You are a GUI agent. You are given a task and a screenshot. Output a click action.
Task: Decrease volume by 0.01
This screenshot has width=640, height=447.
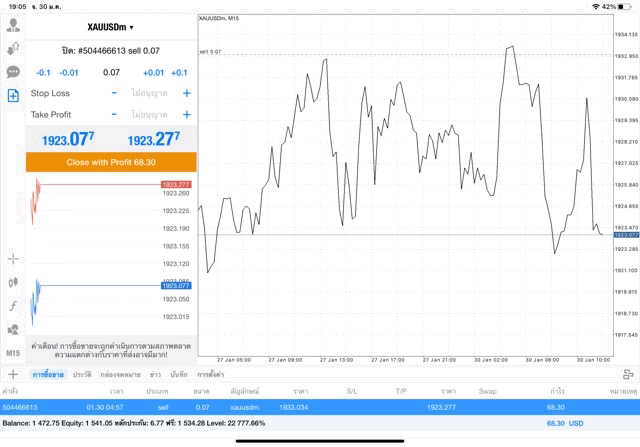click(69, 73)
